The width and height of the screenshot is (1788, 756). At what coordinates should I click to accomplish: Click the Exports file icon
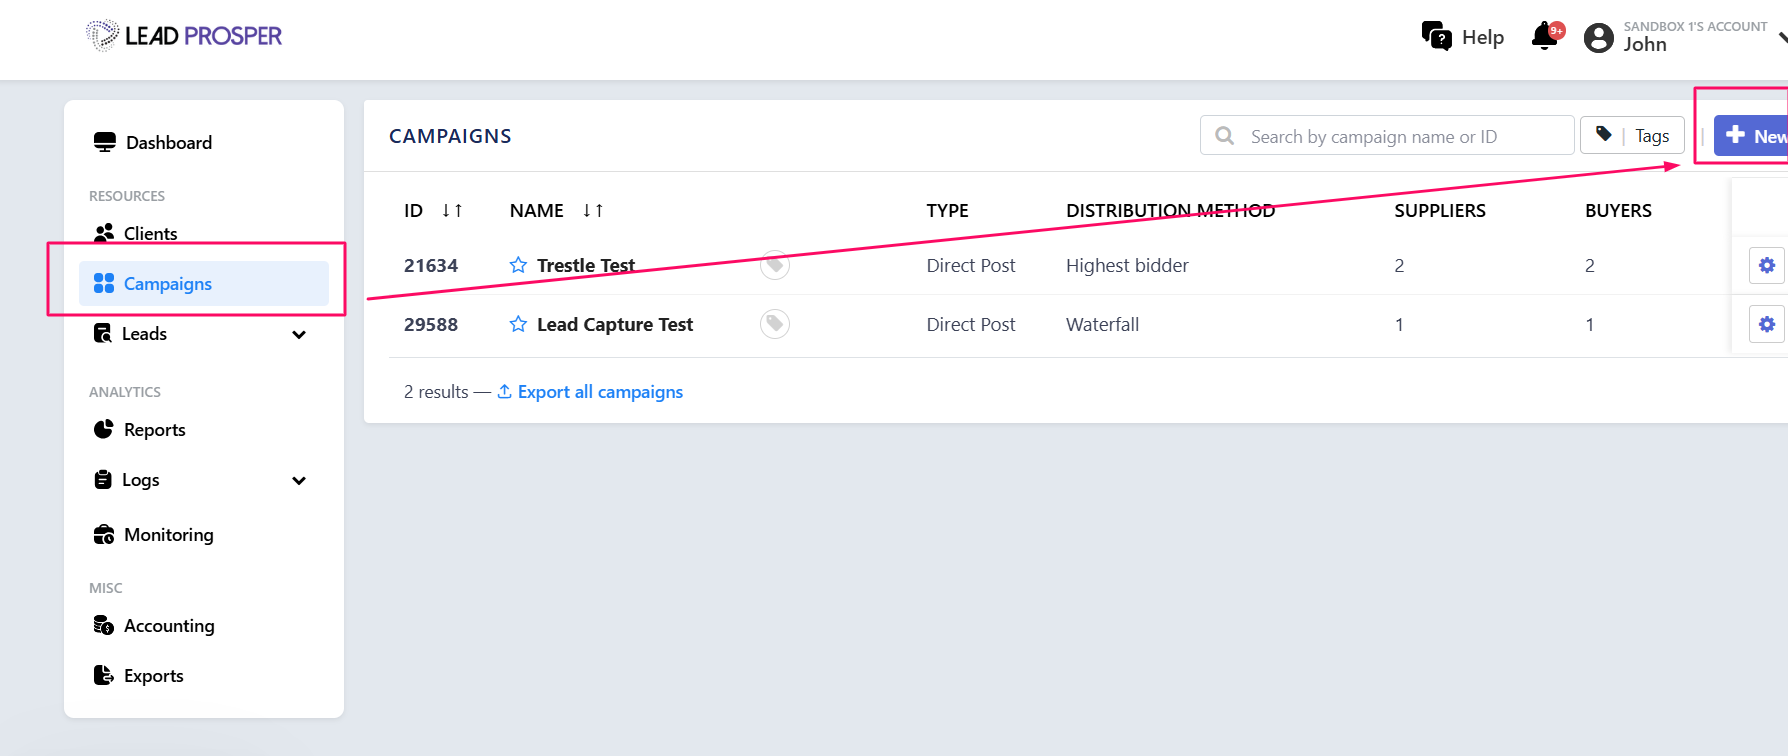[104, 675]
